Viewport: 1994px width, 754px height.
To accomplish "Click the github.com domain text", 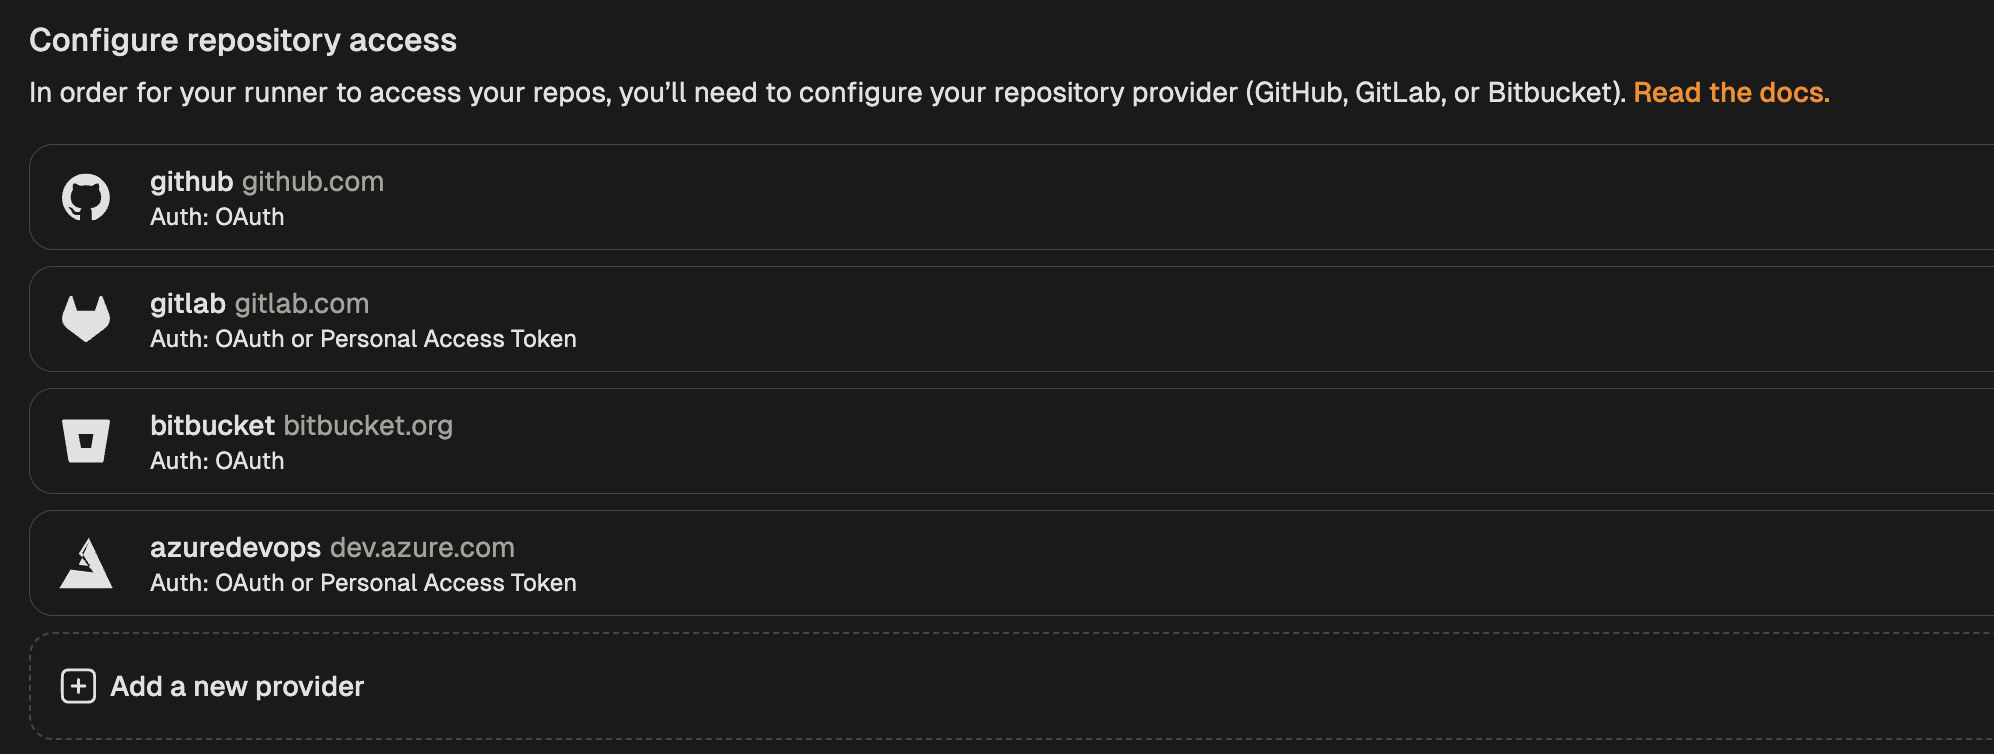I will point(313,182).
